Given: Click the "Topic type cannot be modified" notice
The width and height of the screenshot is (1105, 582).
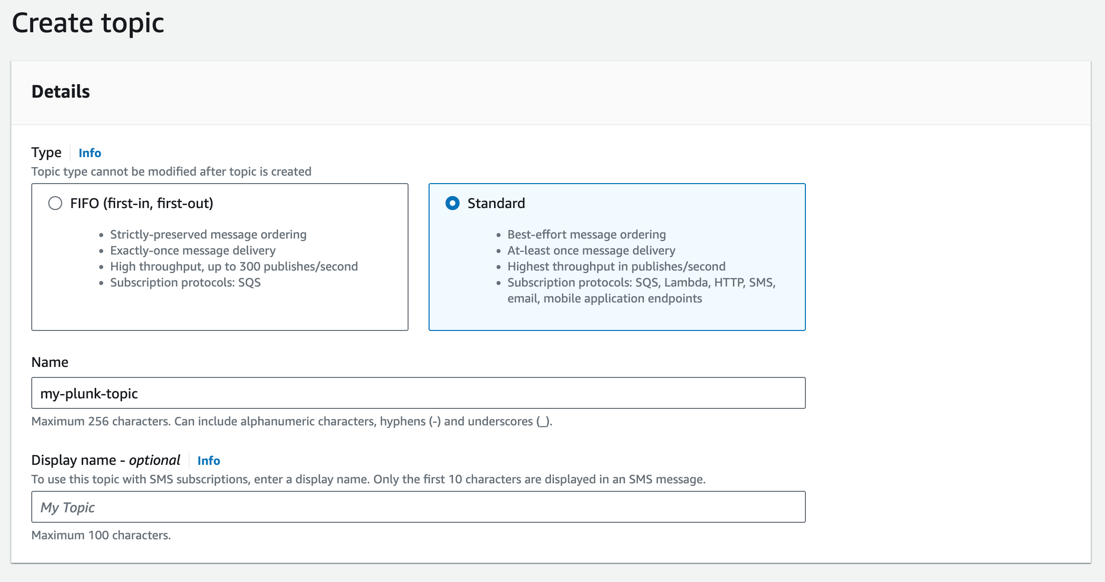Looking at the screenshot, I should point(171,172).
